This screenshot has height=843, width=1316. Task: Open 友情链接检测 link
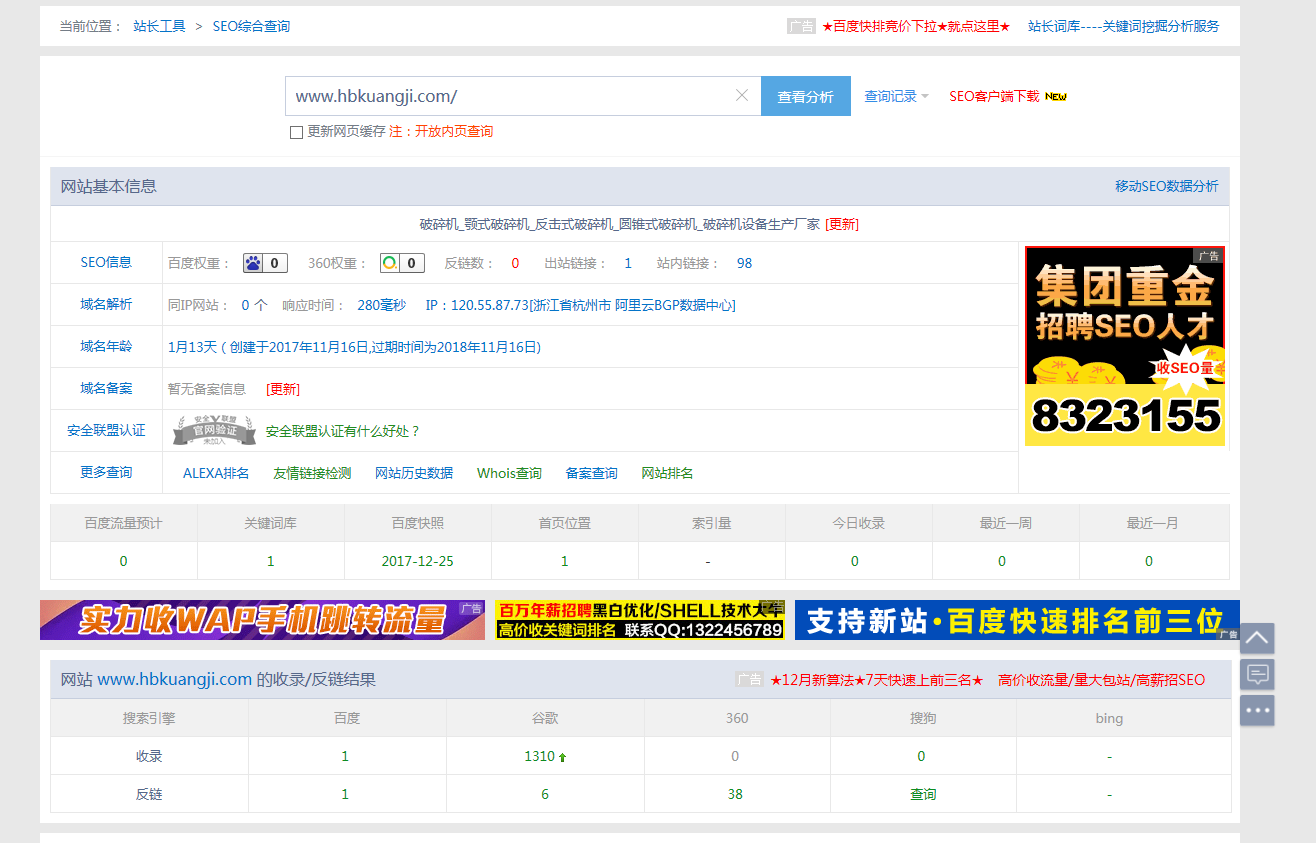[312, 473]
